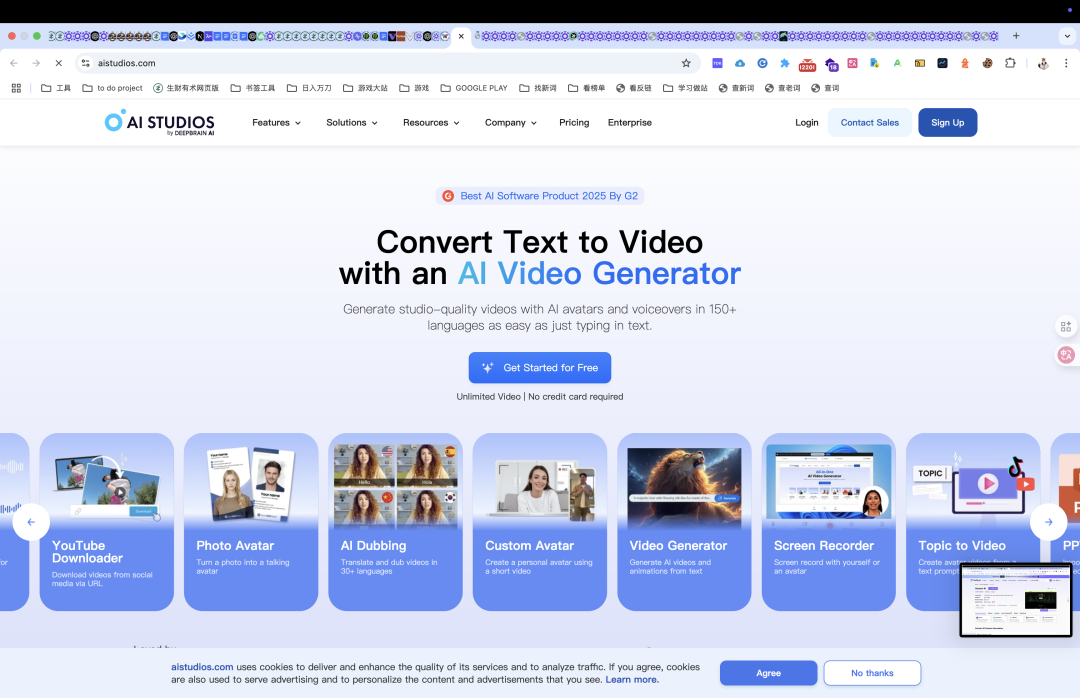This screenshot has height=698, width=1080.
Task: Click the pink translate widget on right edge
Action: coord(1066,355)
